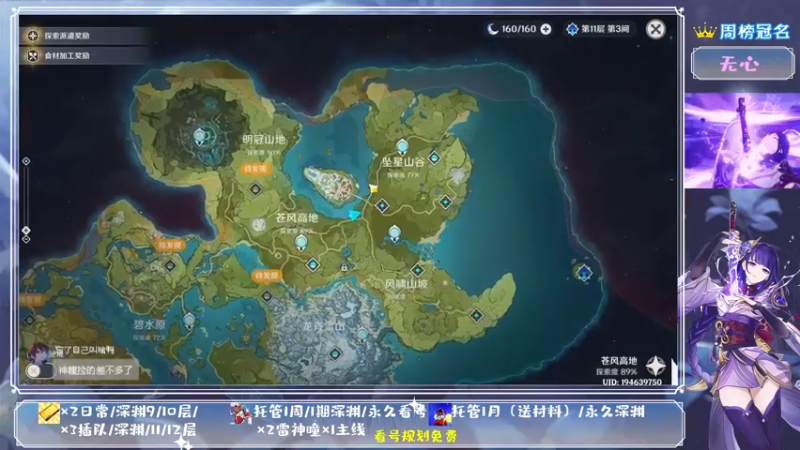Select domain marker just below the yellow pin
The height and width of the screenshot is (450, 800).
pos(382,206)
